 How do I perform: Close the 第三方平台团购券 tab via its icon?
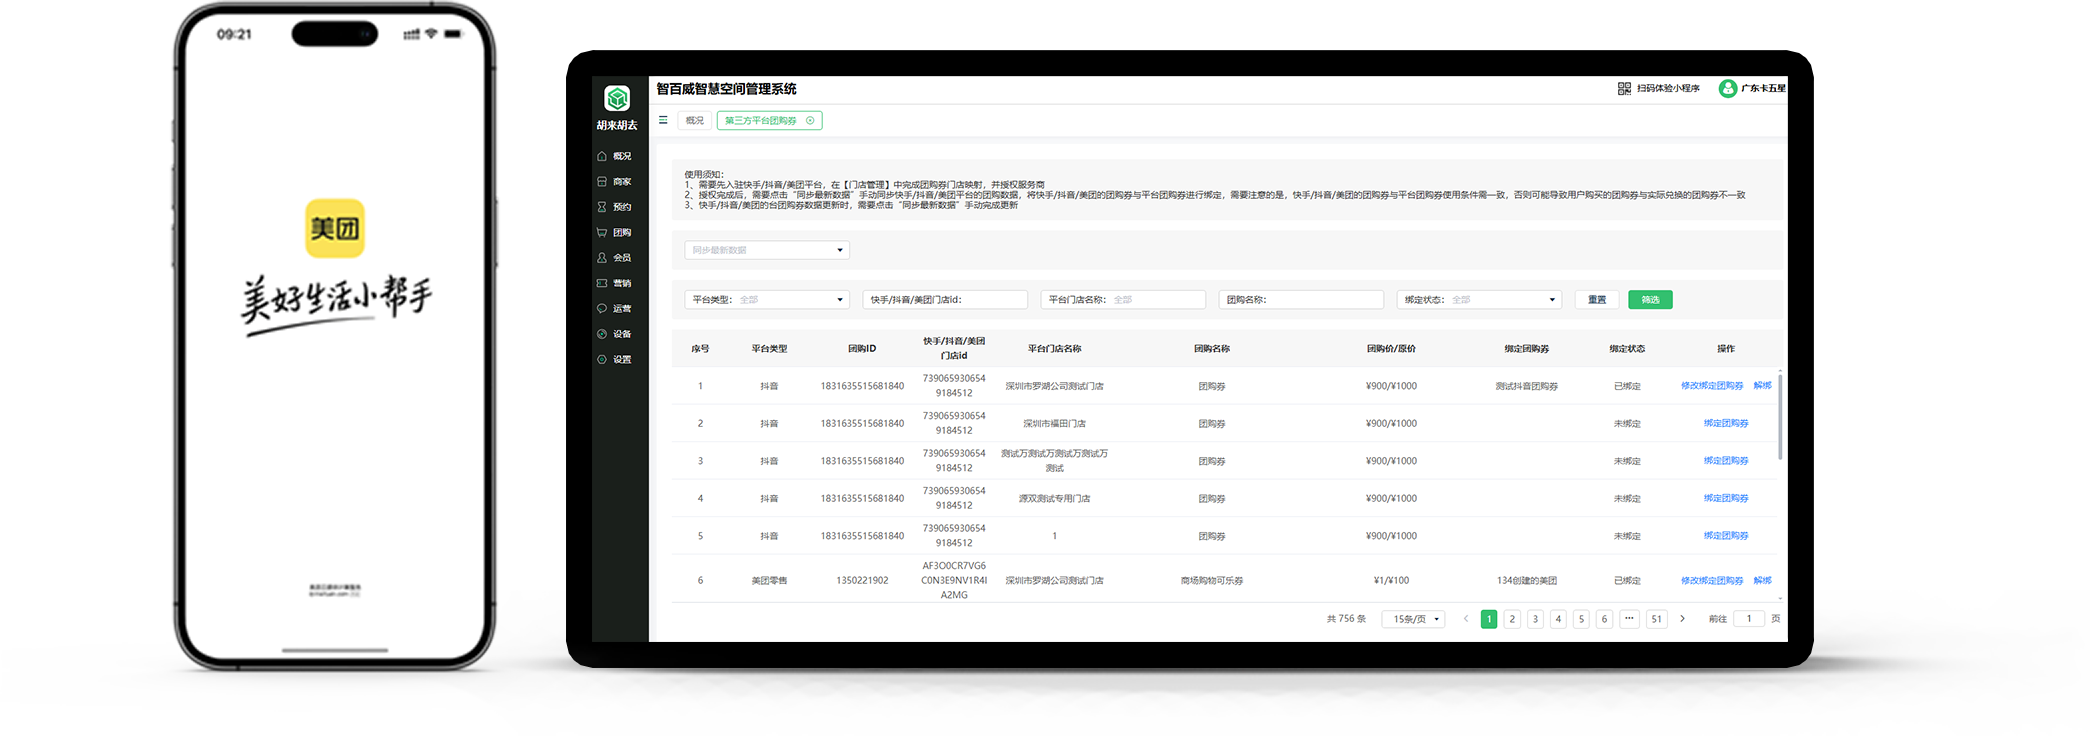[810, 120]
